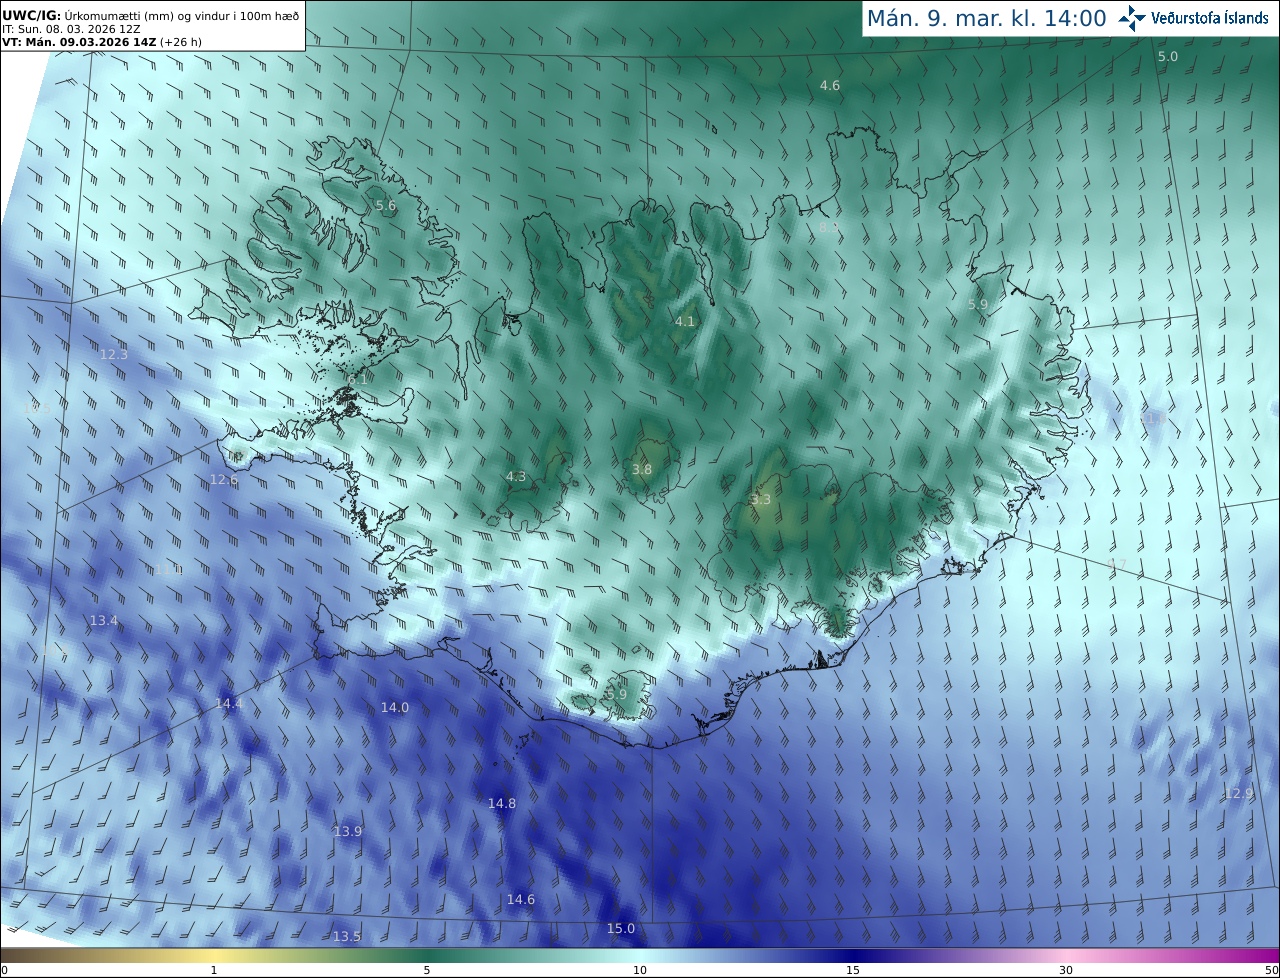Click the title line starting UWC/IG: Úrkomumætti

(x=151, y=15)
